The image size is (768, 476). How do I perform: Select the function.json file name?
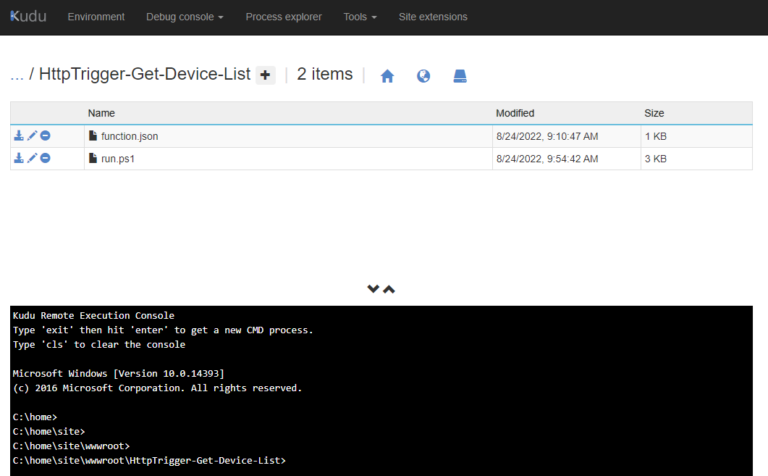(x=130, y=136)
